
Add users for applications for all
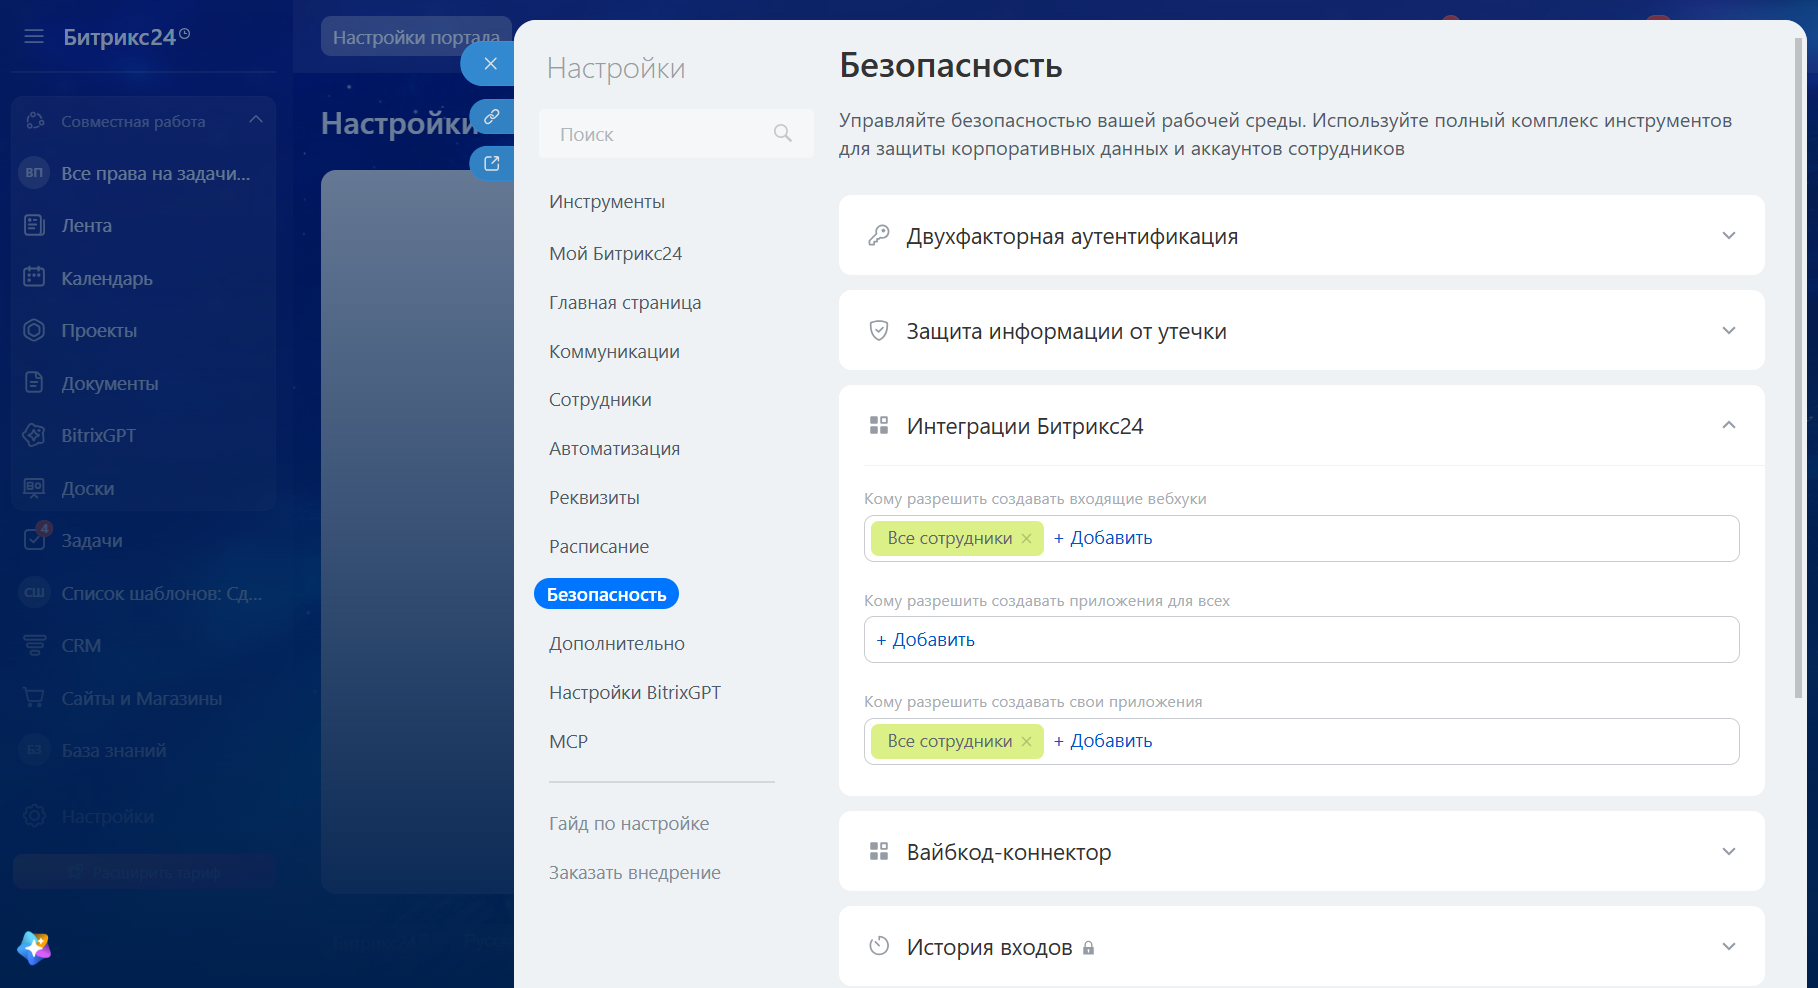[925, 640]
